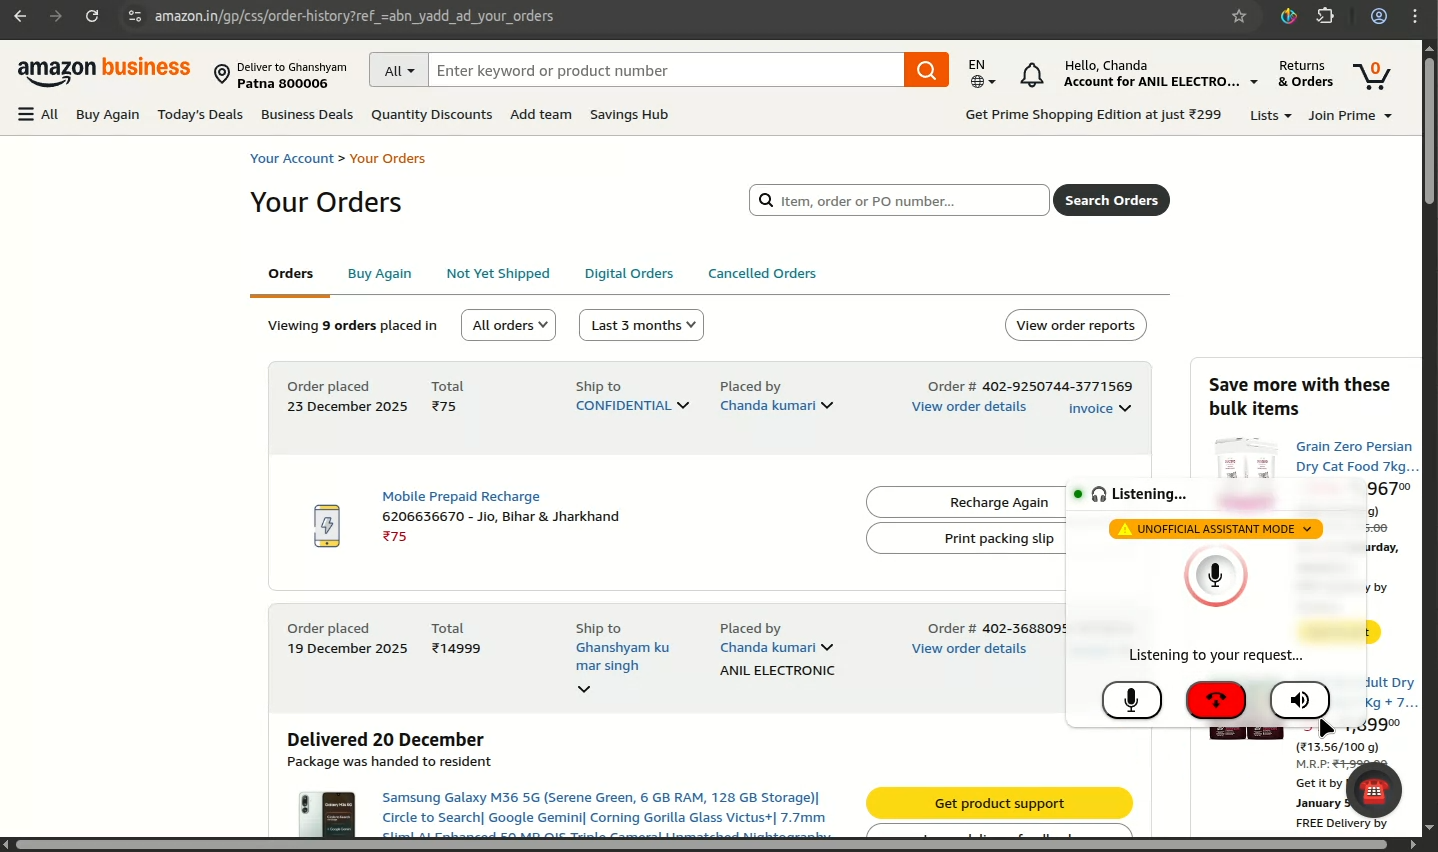Open the hamburger All menu
Viewport: 1438px width, 852px height.
tap(38, 115)
